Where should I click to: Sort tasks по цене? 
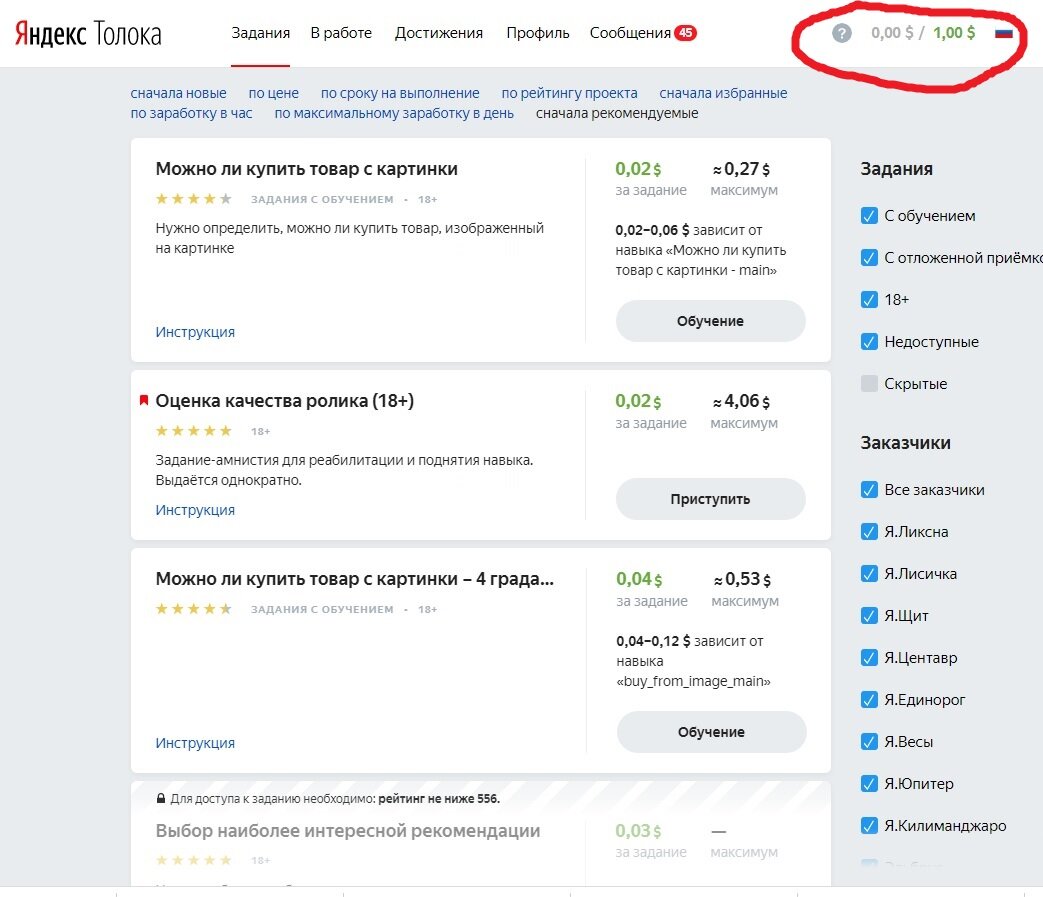pyautogui.click(x=273, y=93)
